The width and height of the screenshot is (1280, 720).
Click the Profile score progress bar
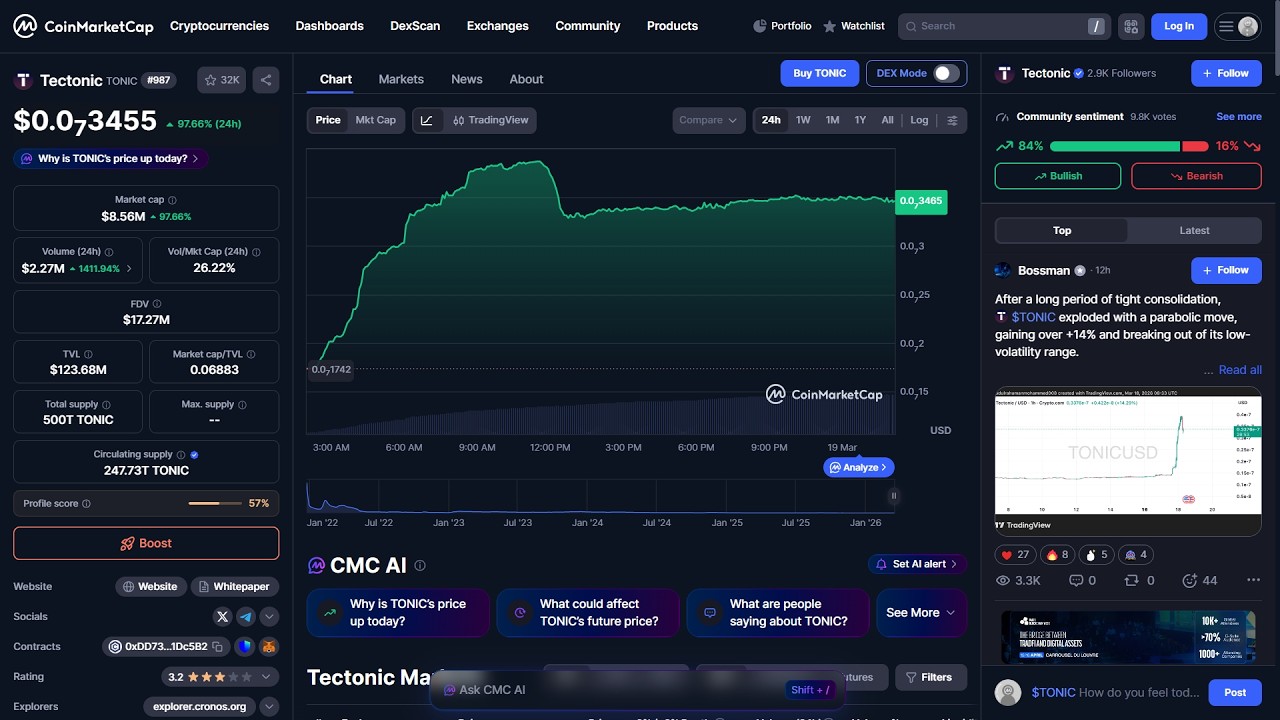[215, 503]
